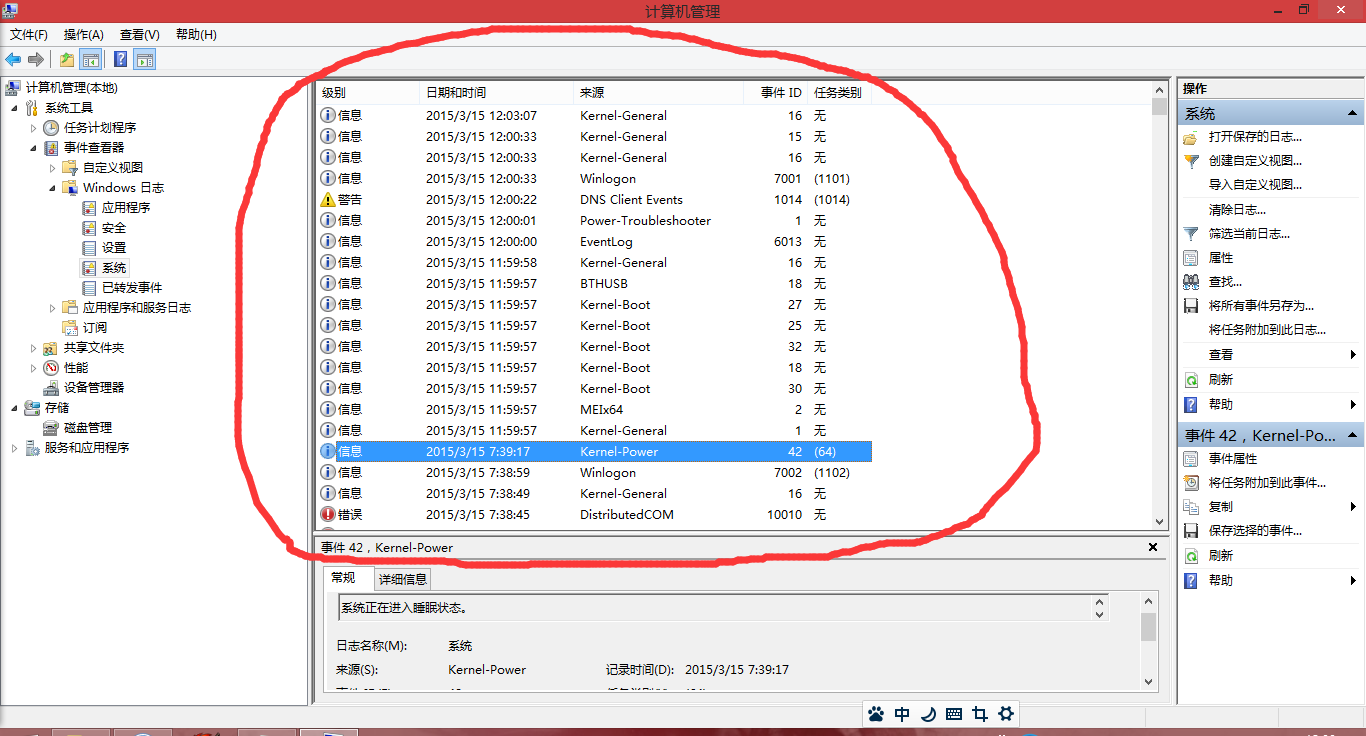Select Event Viewer (事件查看器) node
The image size is (1366, 736).
(x=94, y=147)
